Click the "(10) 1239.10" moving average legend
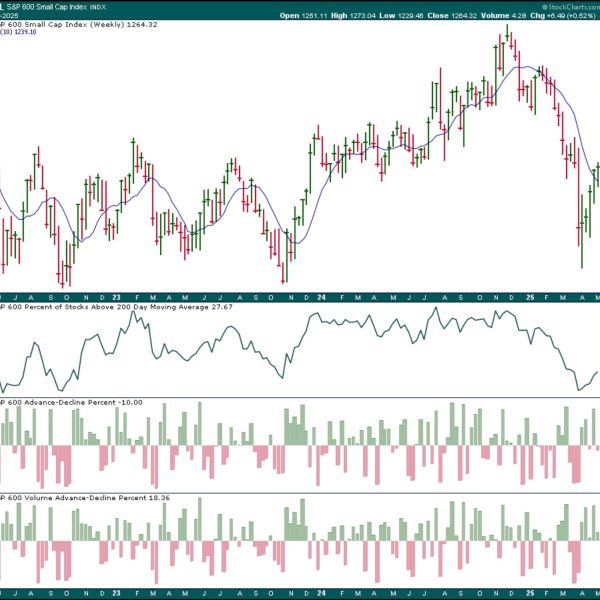 point(18,32)
